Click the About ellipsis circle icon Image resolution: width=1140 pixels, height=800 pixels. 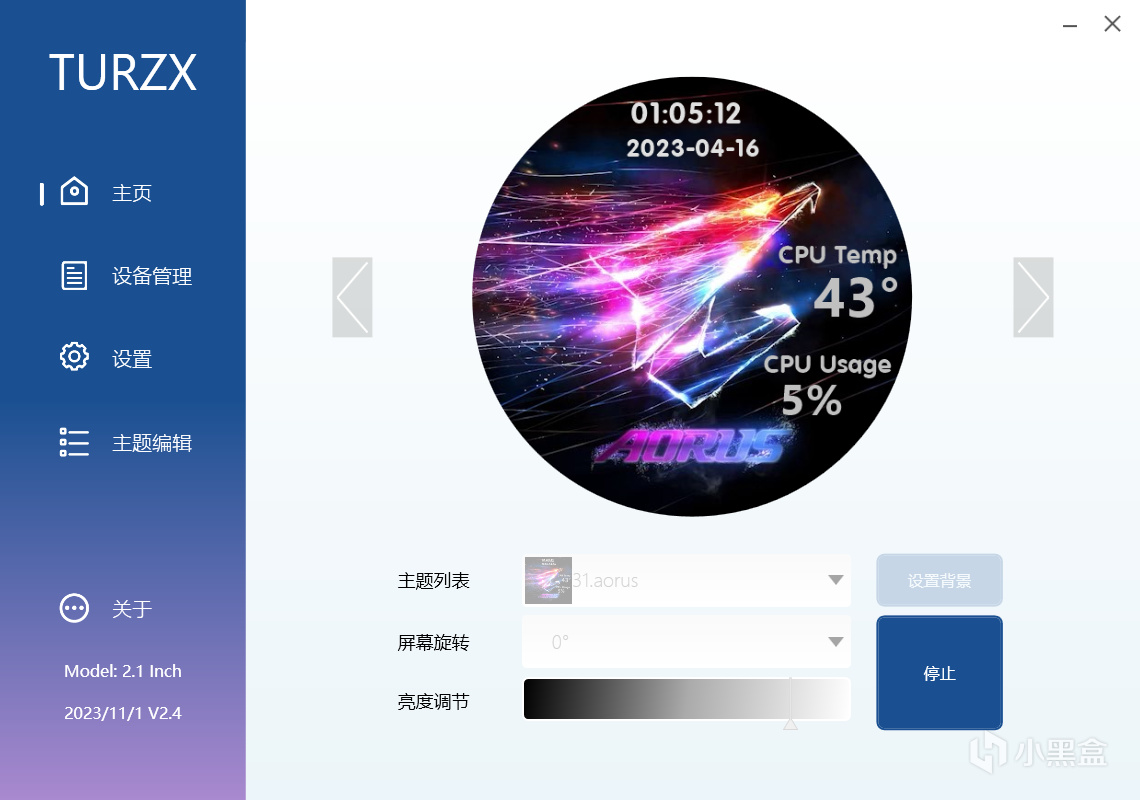tap(74, 608)
